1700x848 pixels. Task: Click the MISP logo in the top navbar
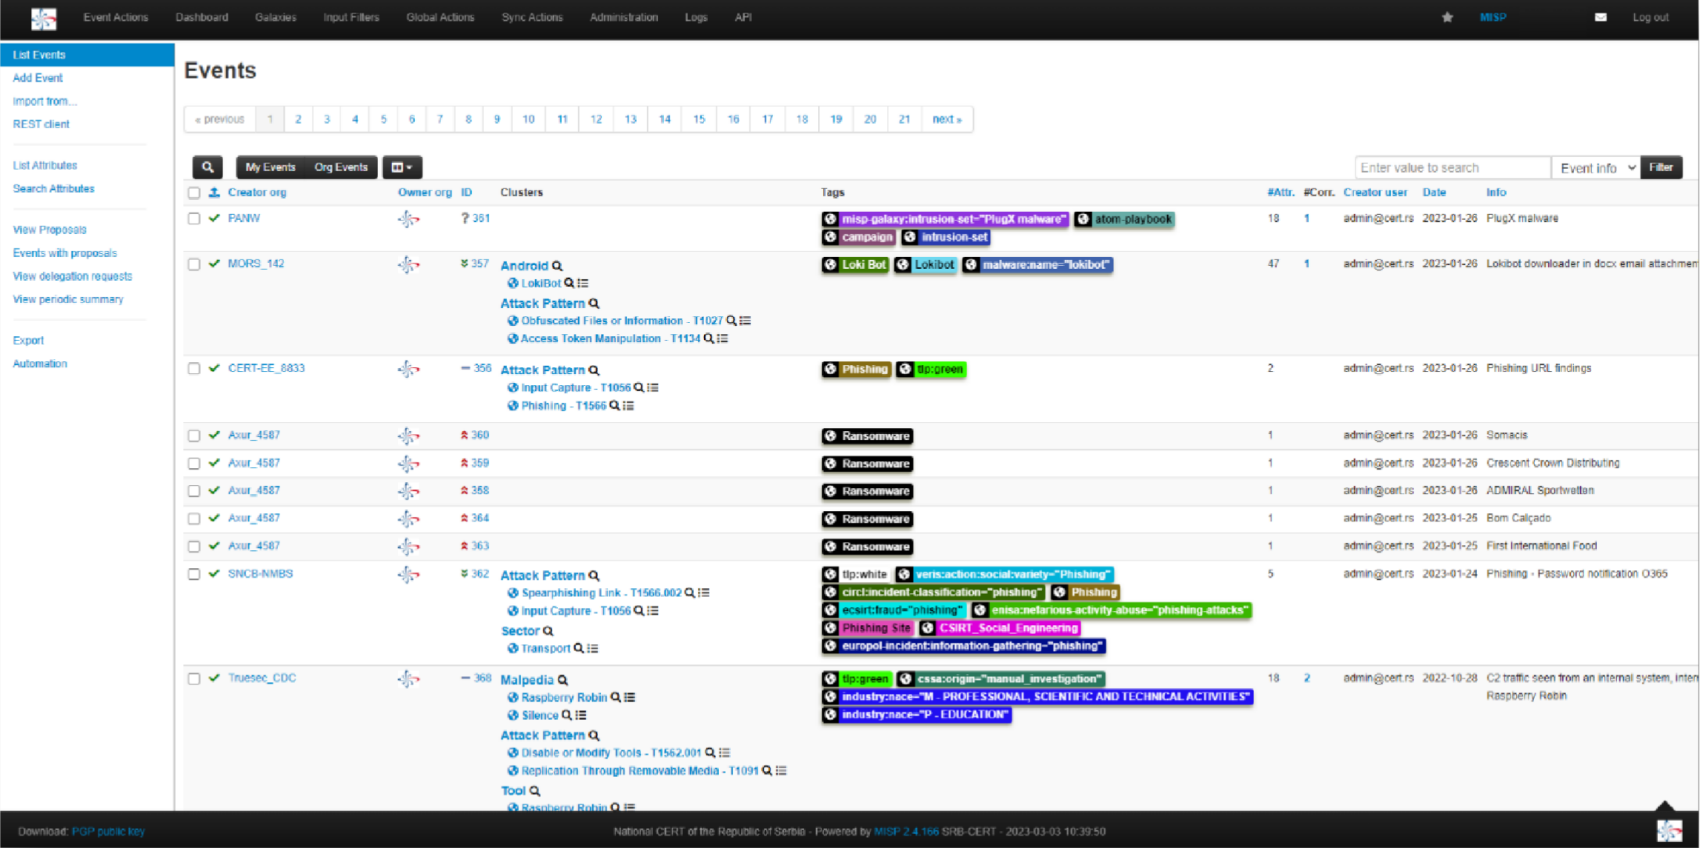44,18
